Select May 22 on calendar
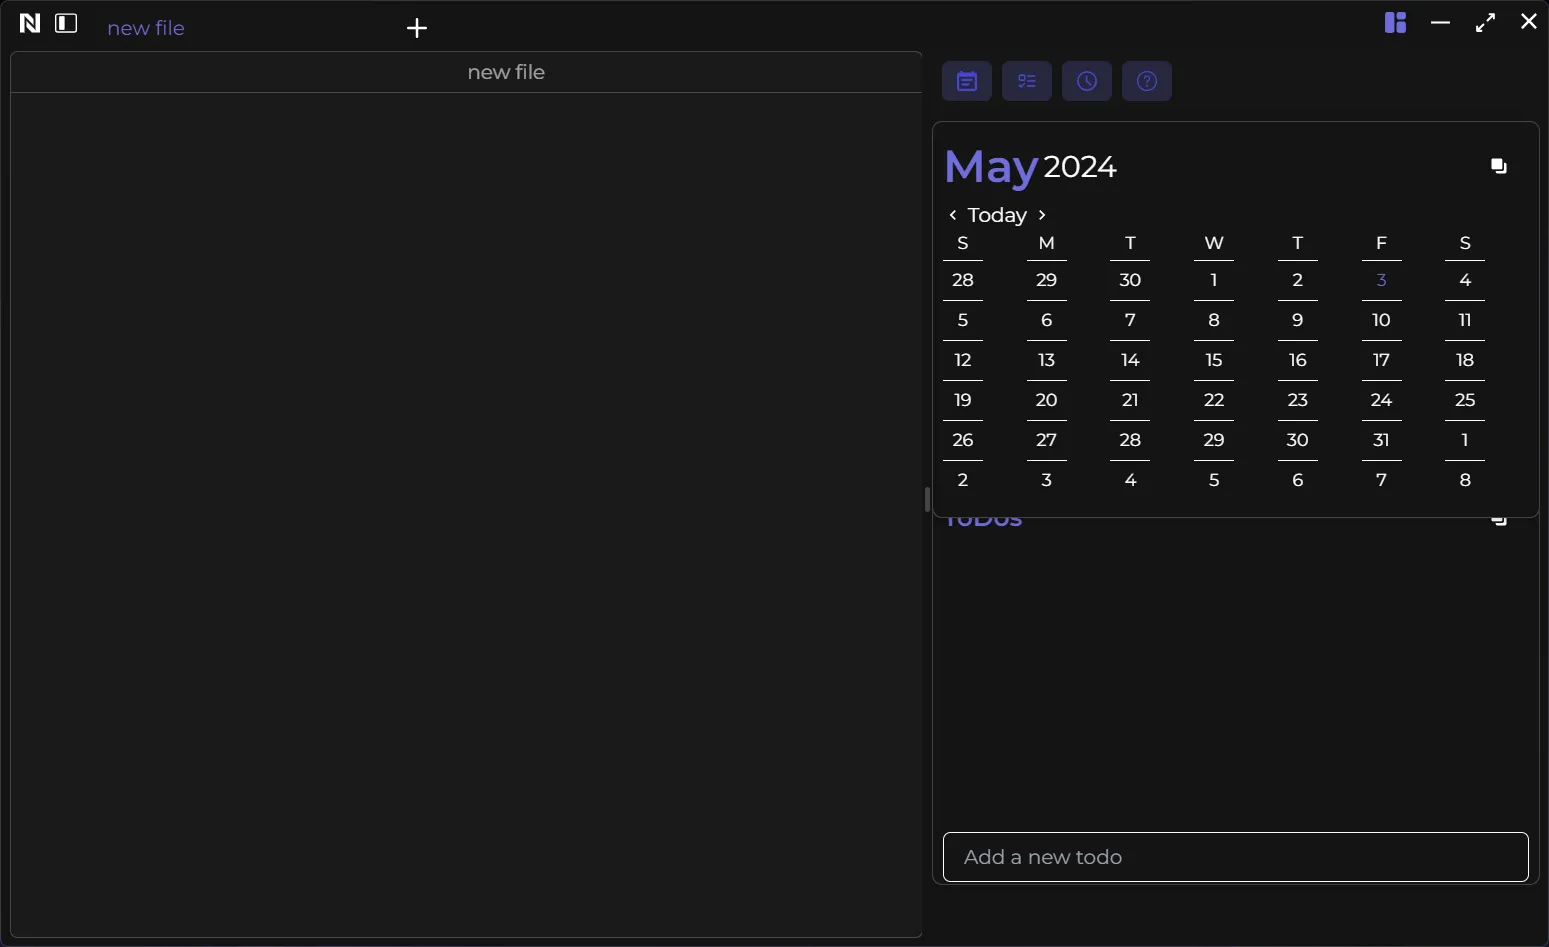This screenshot has height=947, width=1549. (1214, 400)
